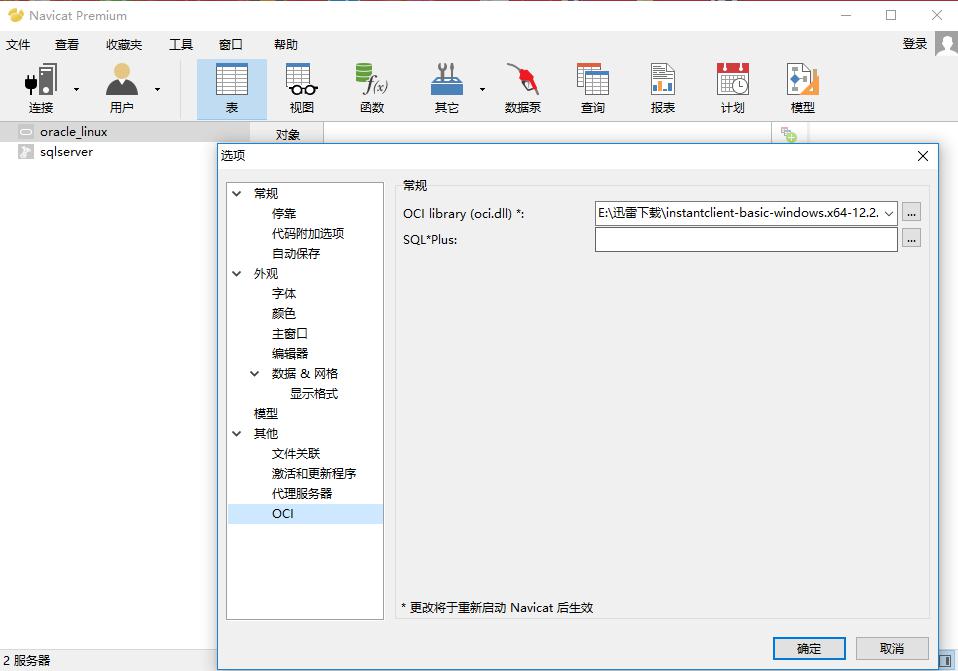Open dropdown arrow next to 其它
The width and height of the screenshot is (958, 671).
click(482, 89)
